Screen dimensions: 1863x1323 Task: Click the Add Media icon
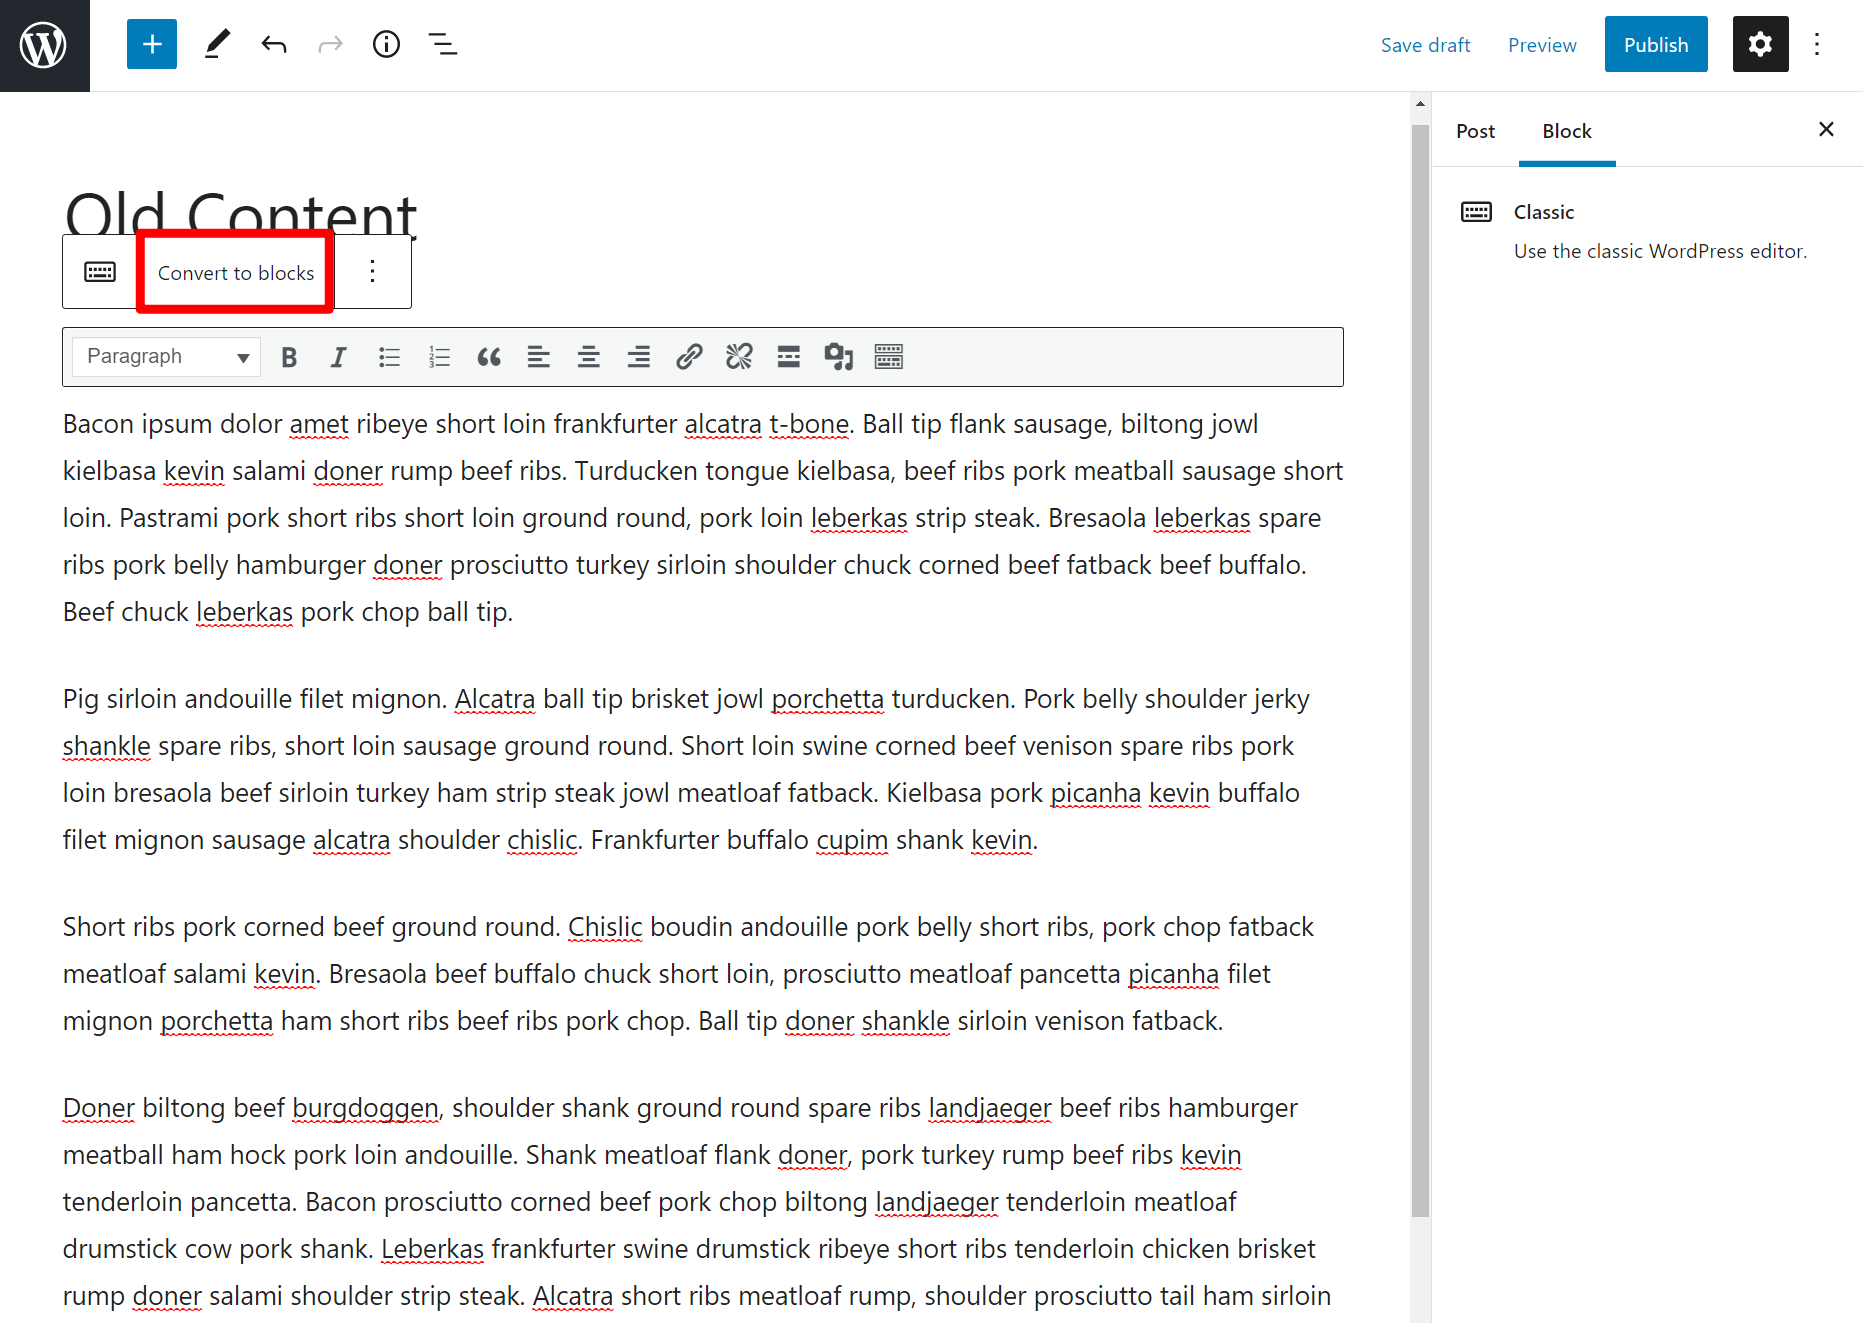pos(838,357)
